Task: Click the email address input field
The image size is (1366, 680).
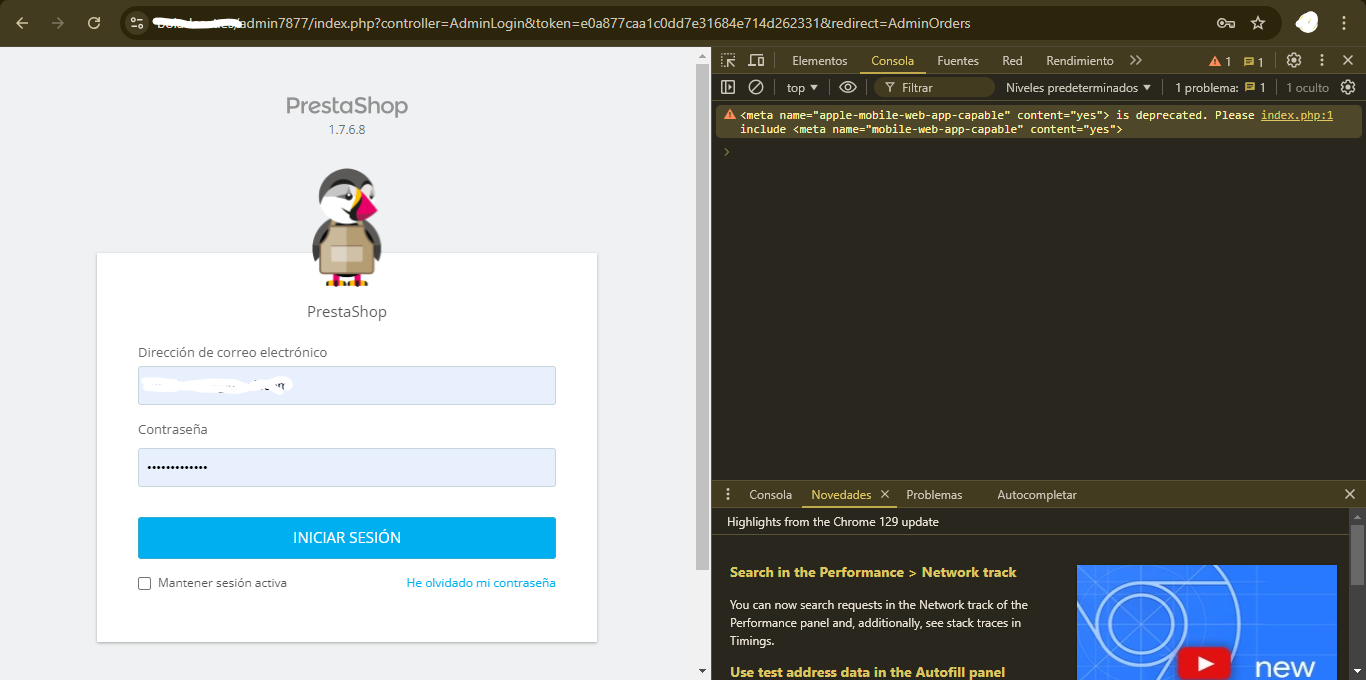Action: [347, 385]
